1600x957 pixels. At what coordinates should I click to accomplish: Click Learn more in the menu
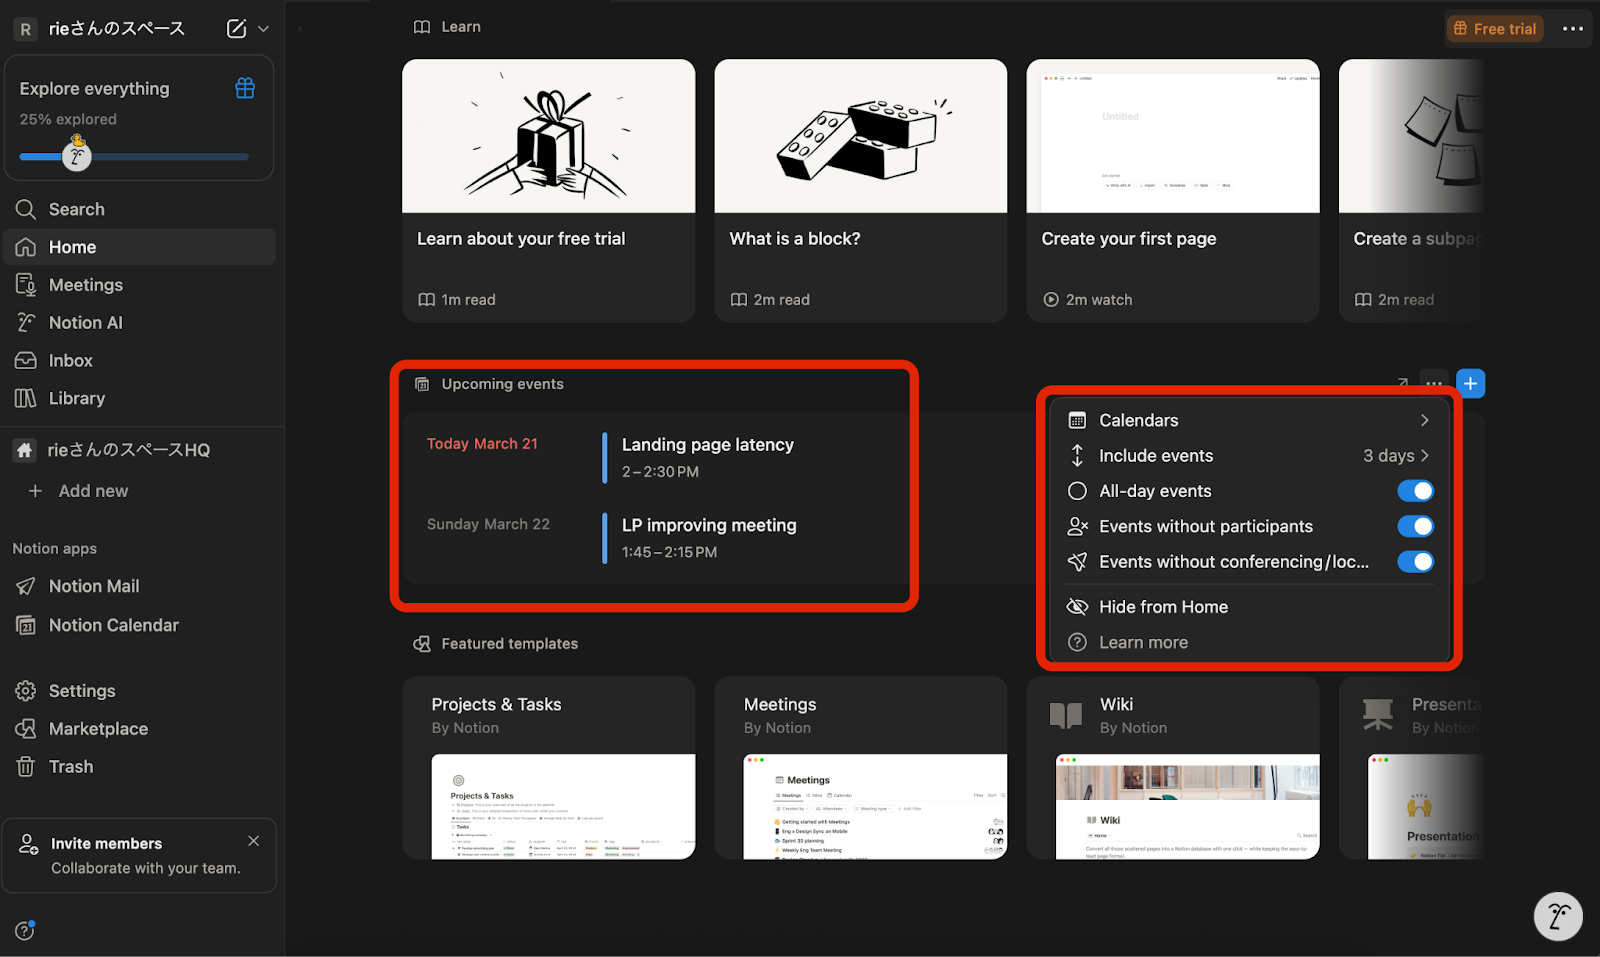point(1143,642)
